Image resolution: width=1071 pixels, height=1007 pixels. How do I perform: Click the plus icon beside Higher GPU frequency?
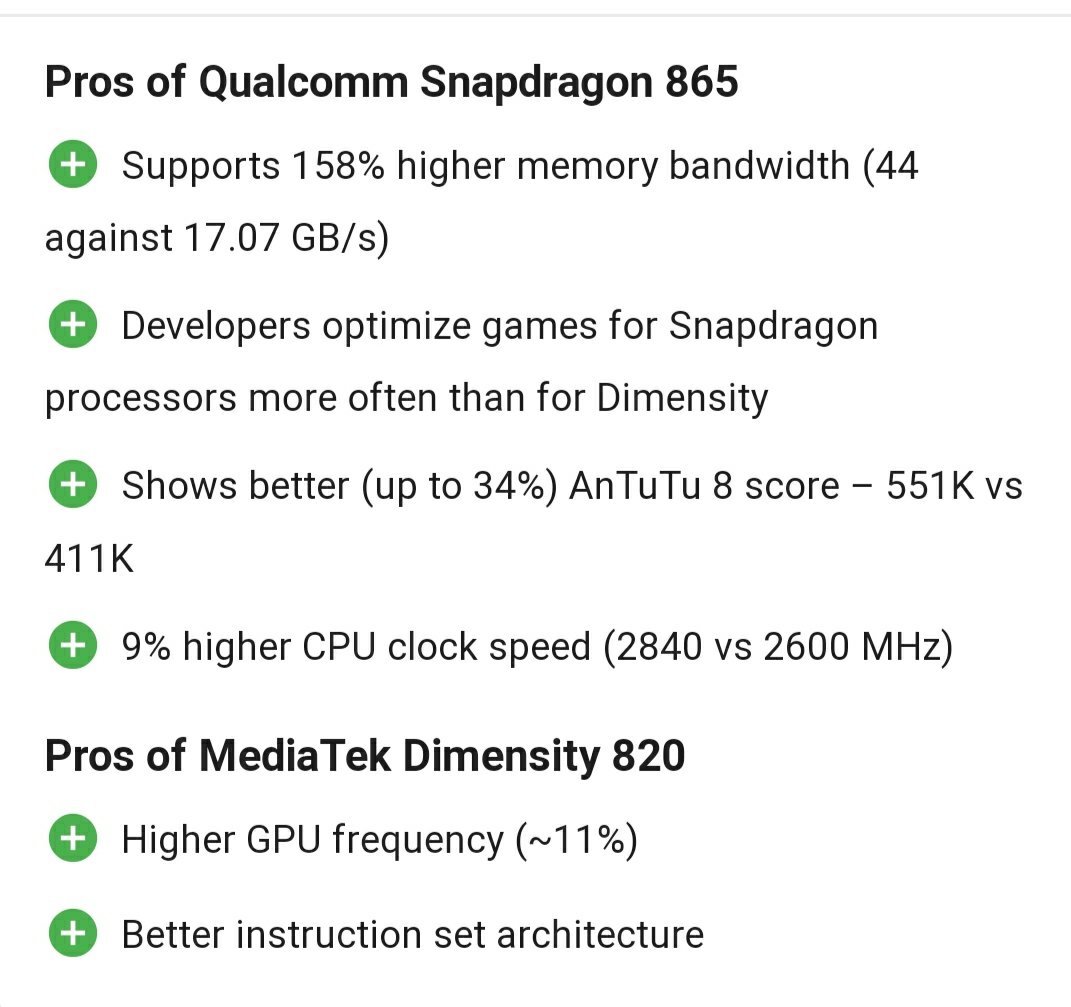pos(72,838)
